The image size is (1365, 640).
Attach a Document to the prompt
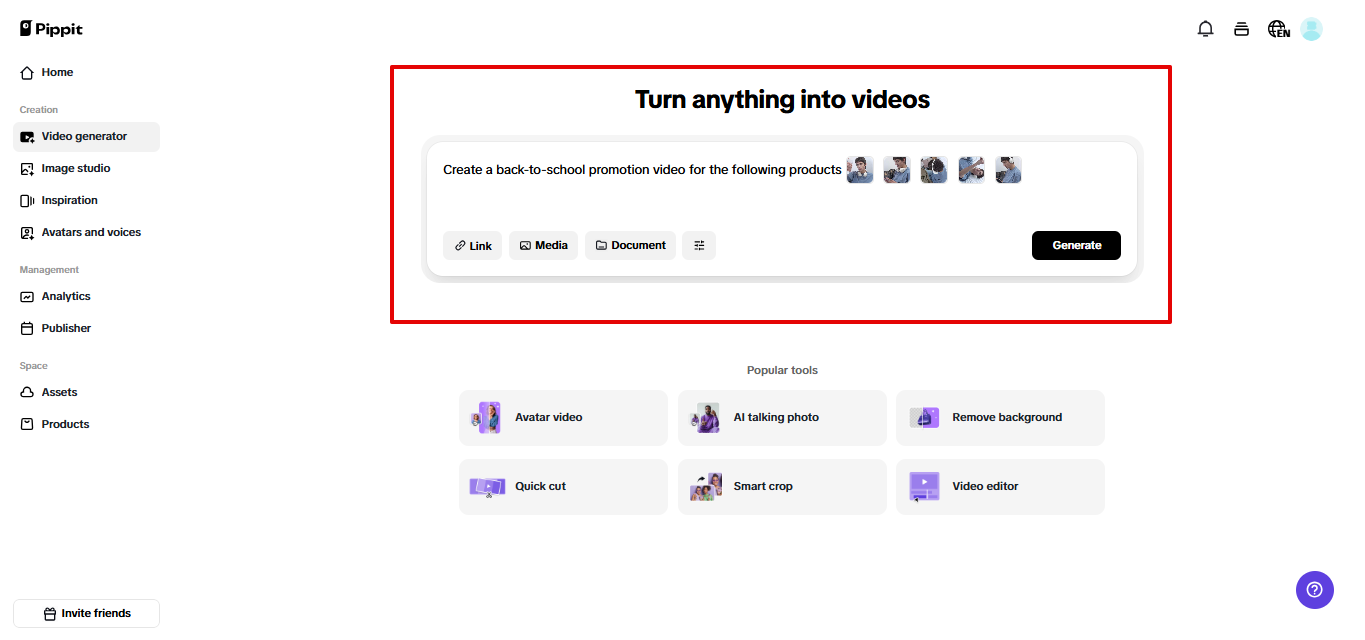click(x=630, y=245)
